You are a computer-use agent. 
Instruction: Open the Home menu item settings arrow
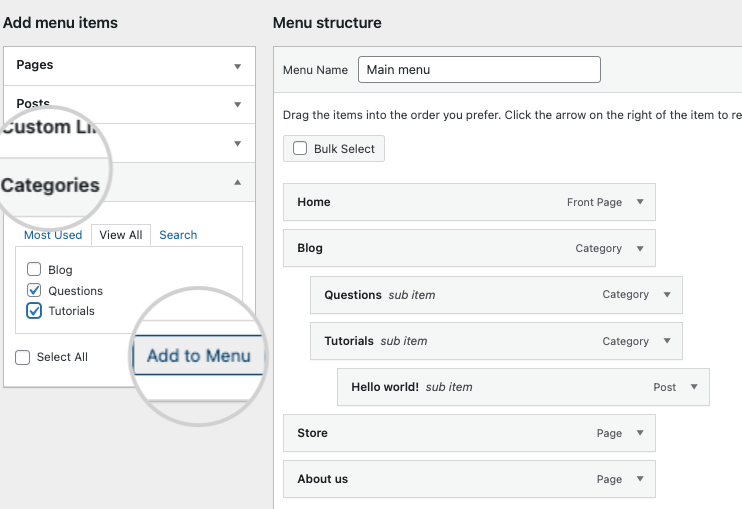coord(640,202)
